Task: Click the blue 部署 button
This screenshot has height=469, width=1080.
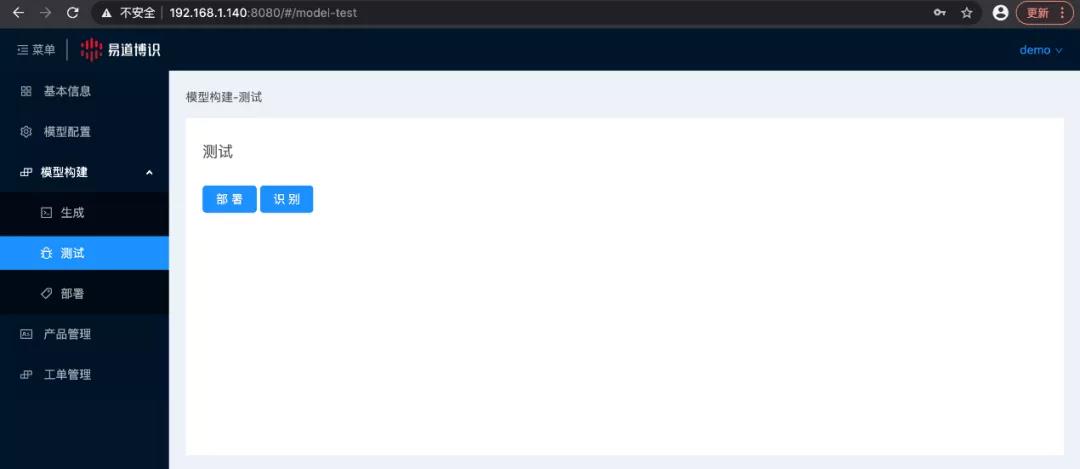Action: pos(229,199)
